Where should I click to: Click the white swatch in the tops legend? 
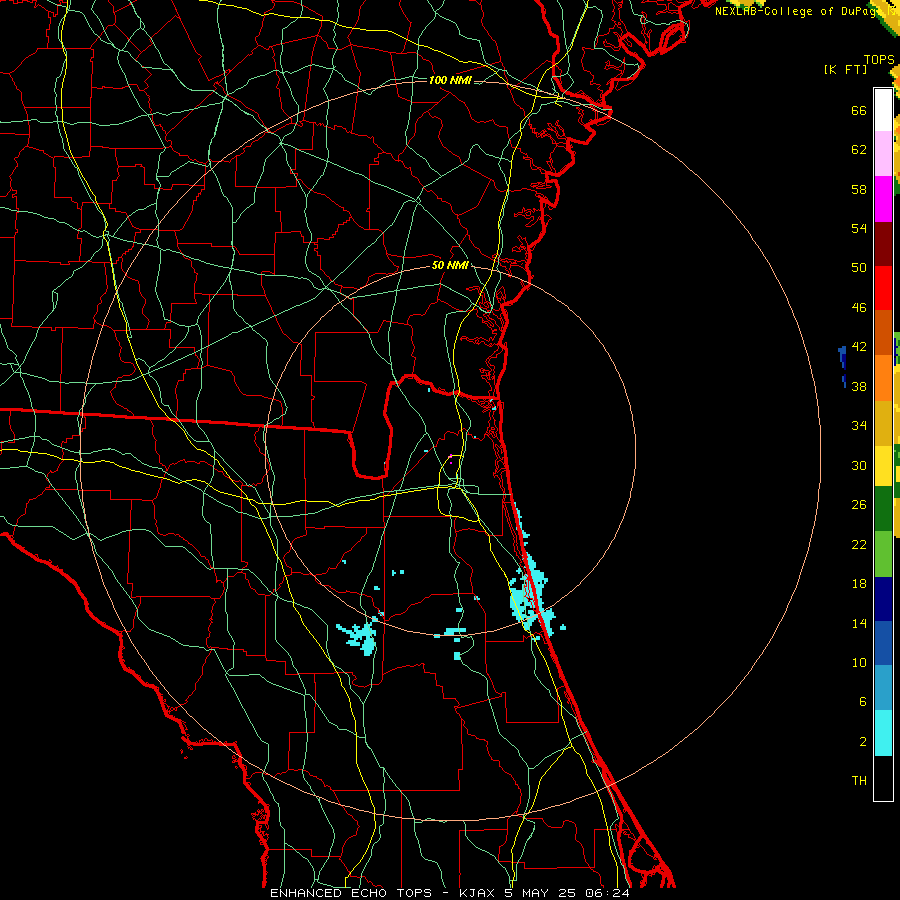click(x=883, y=110)
